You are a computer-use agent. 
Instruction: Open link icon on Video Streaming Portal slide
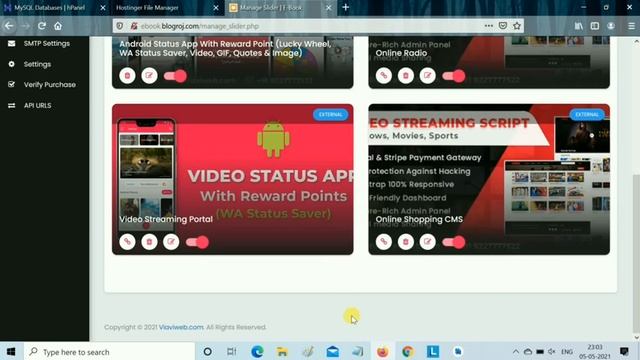(127, 242)
